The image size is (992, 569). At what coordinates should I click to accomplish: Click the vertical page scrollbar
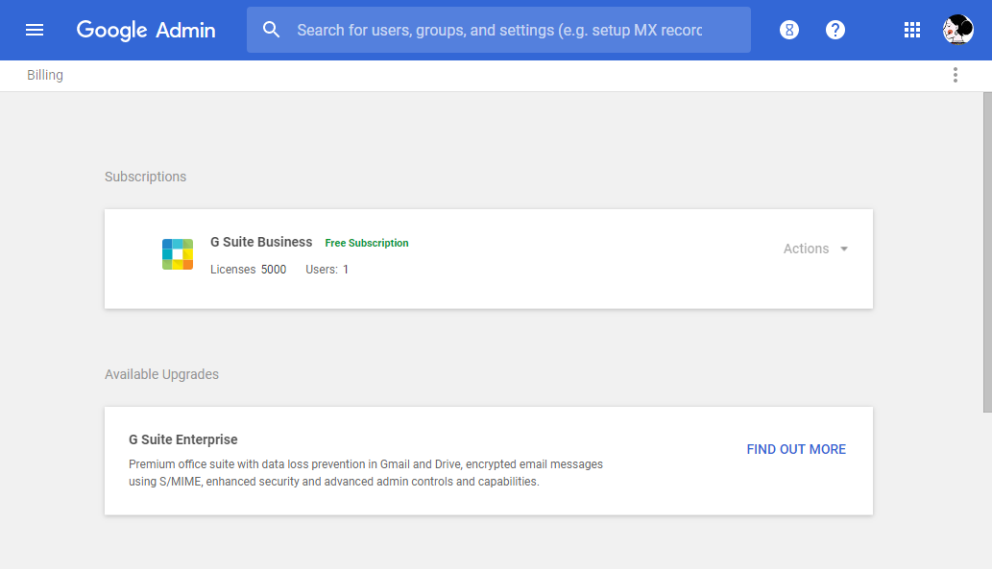pos(987,252)
